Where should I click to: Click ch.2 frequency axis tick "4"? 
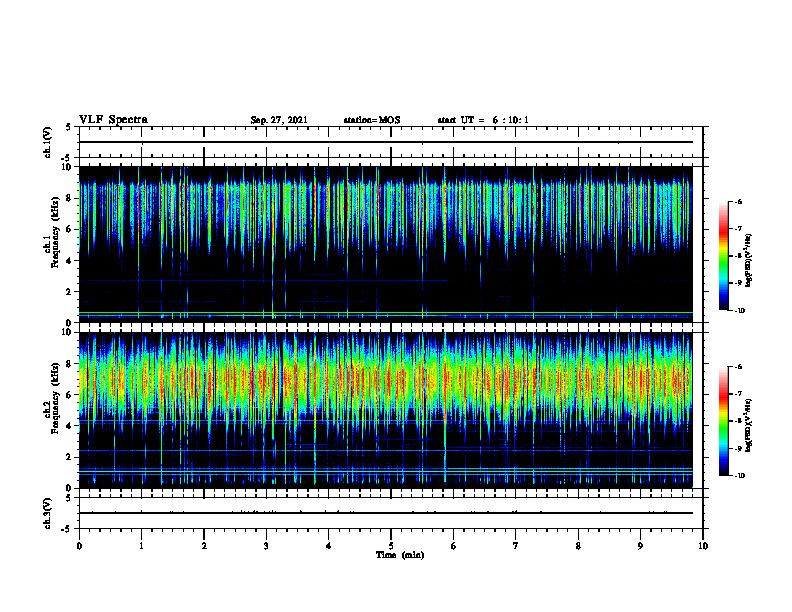70,426
